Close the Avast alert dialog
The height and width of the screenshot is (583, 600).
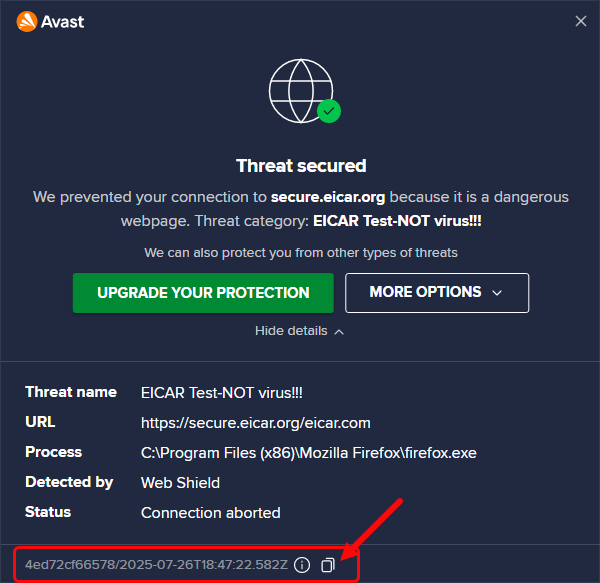click(x=581, y=21)
